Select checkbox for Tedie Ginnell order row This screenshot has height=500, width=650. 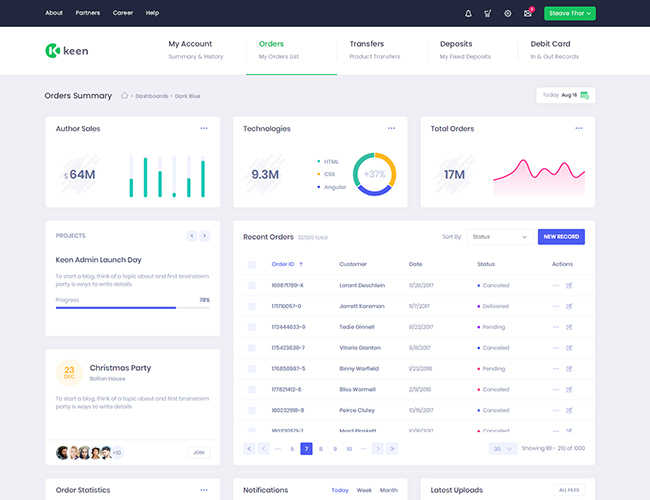click(252, 327)
